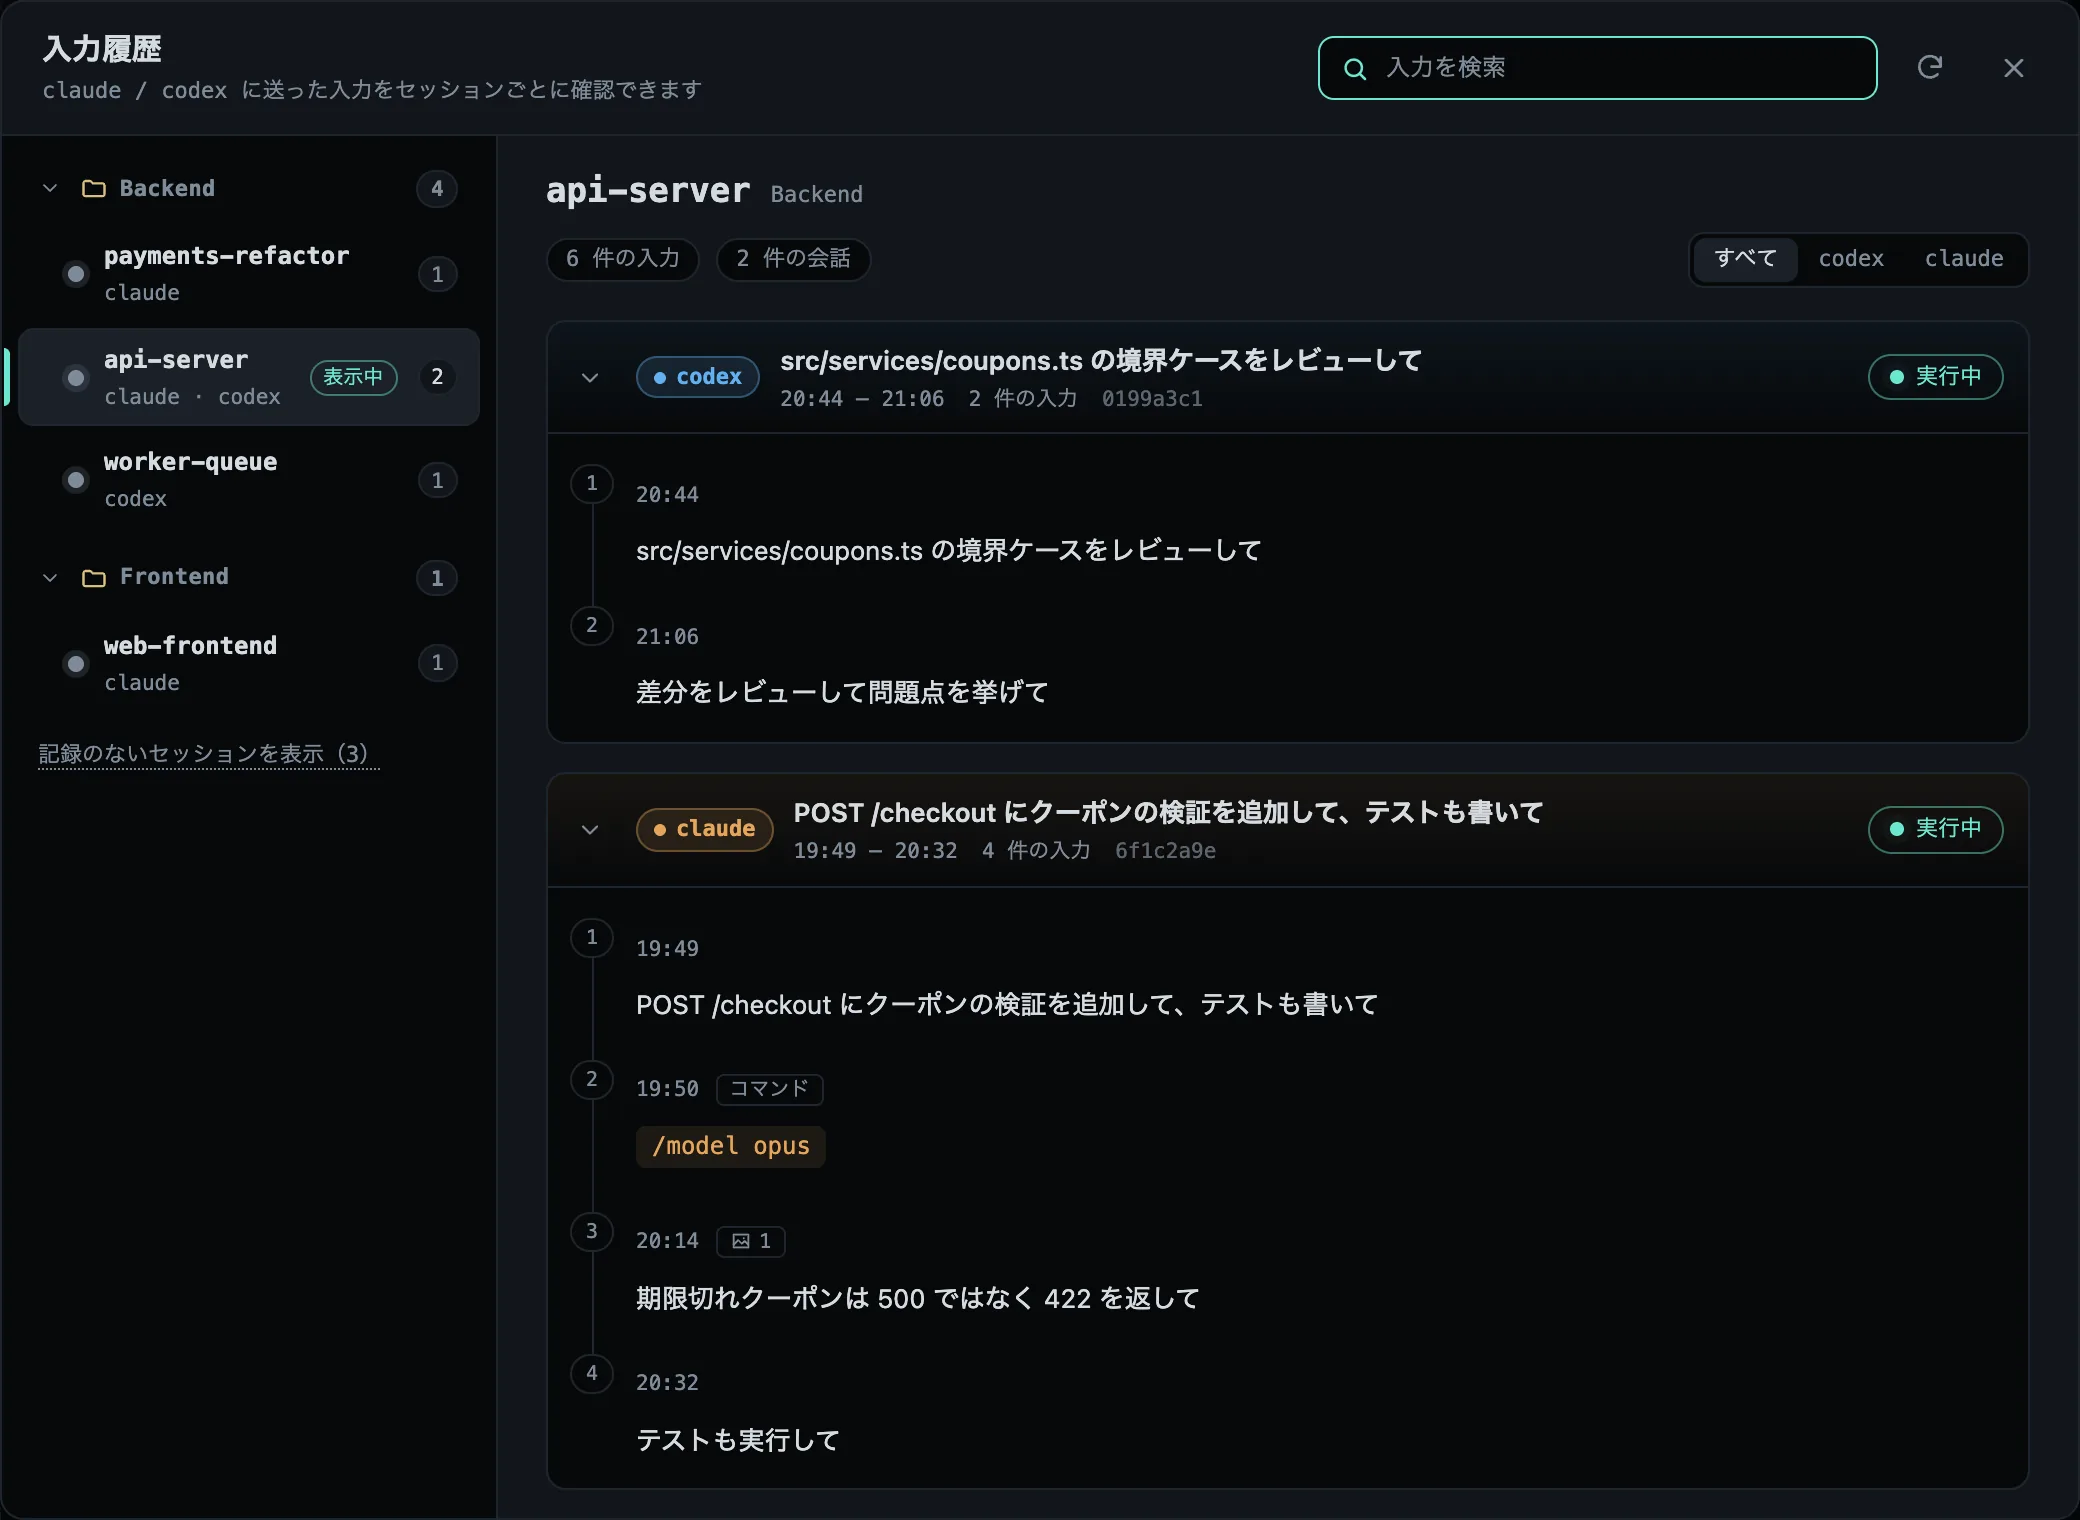The height and width of the screenshot is (1520, 2080).
Task: Click the 2 件の会話 count pill
Action: click(x=793, y=259)
